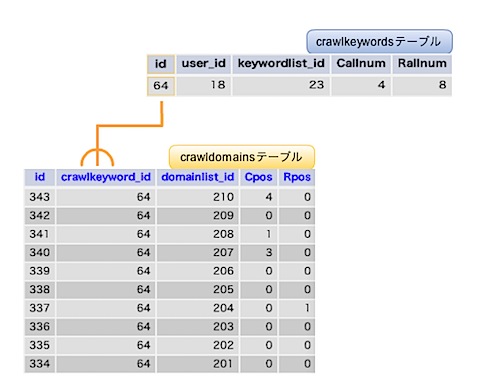Viewport: 480px width, 390px height.
Task: Click Cpos value 0 in row 335
Action: click(258, 345)
